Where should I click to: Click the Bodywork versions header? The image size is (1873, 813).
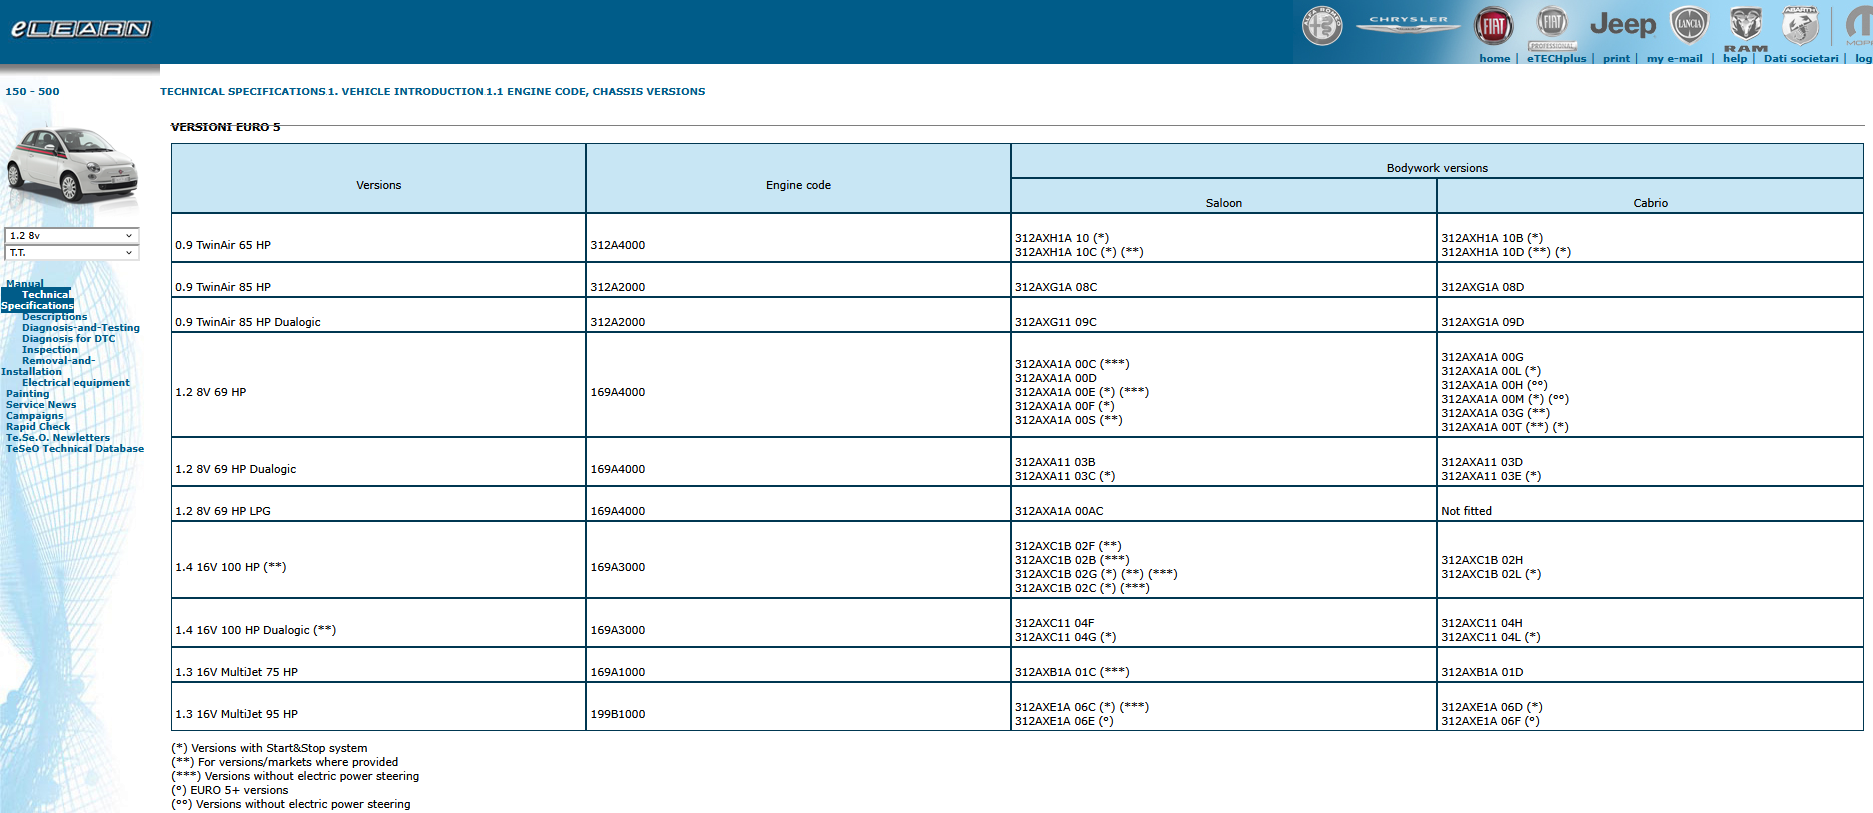(1437, 162)
